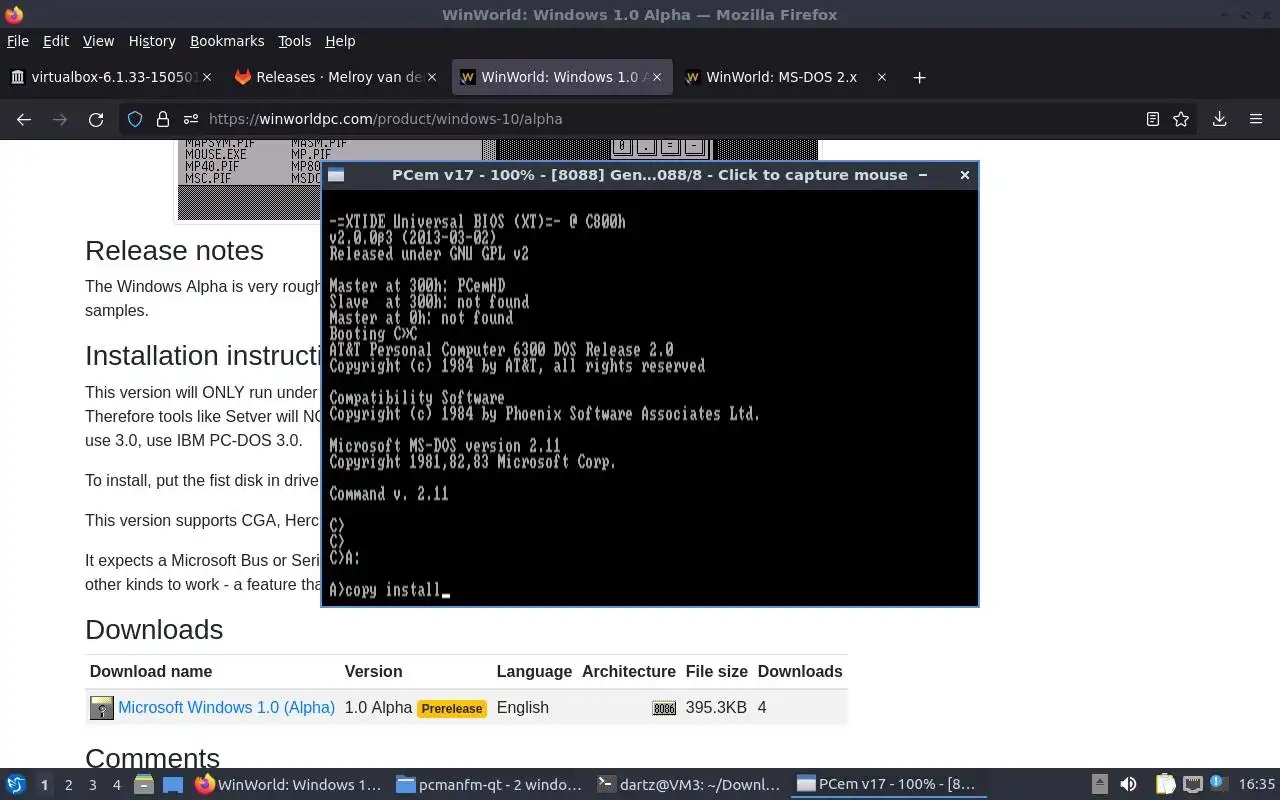Open volume control in system tray
The image size is (1280, 800).
tap(1128, 784)
